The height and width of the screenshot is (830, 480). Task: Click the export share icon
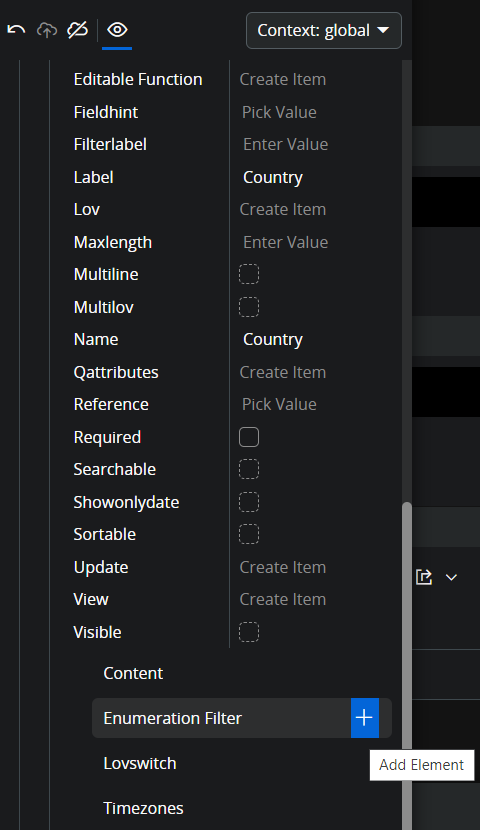click(424, 577)
